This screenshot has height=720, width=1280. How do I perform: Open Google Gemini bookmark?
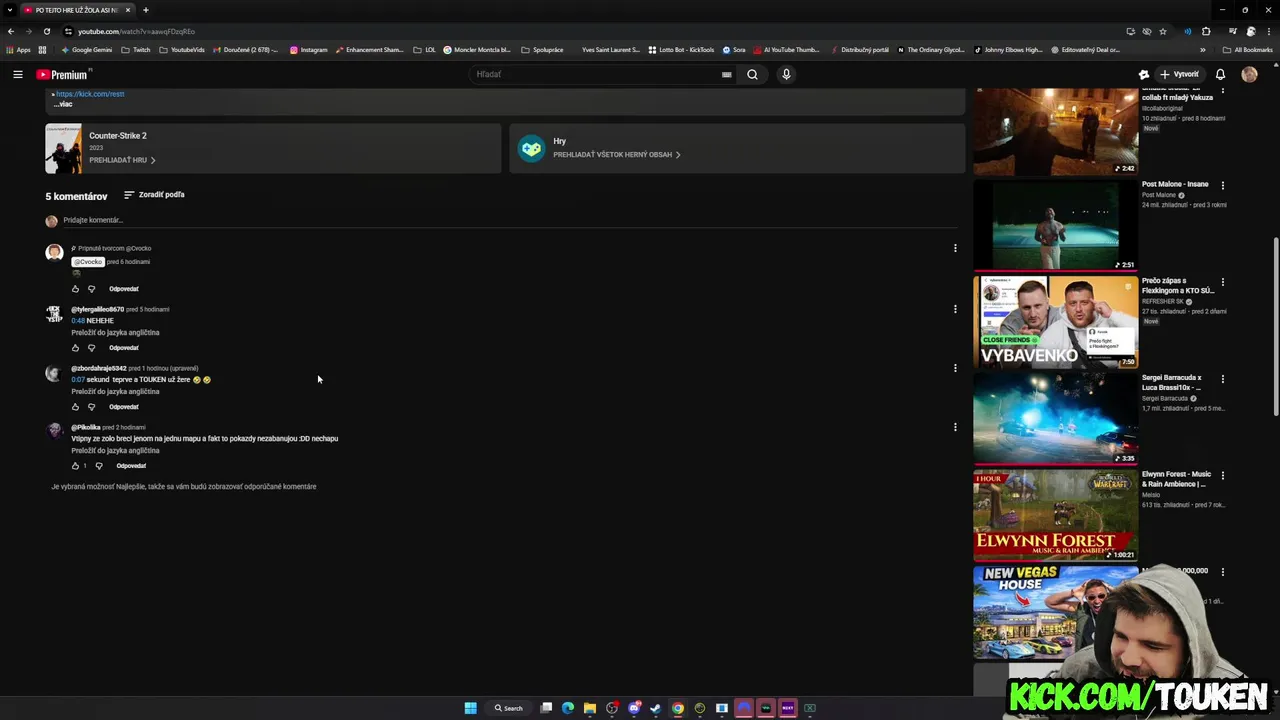point(86,49)
